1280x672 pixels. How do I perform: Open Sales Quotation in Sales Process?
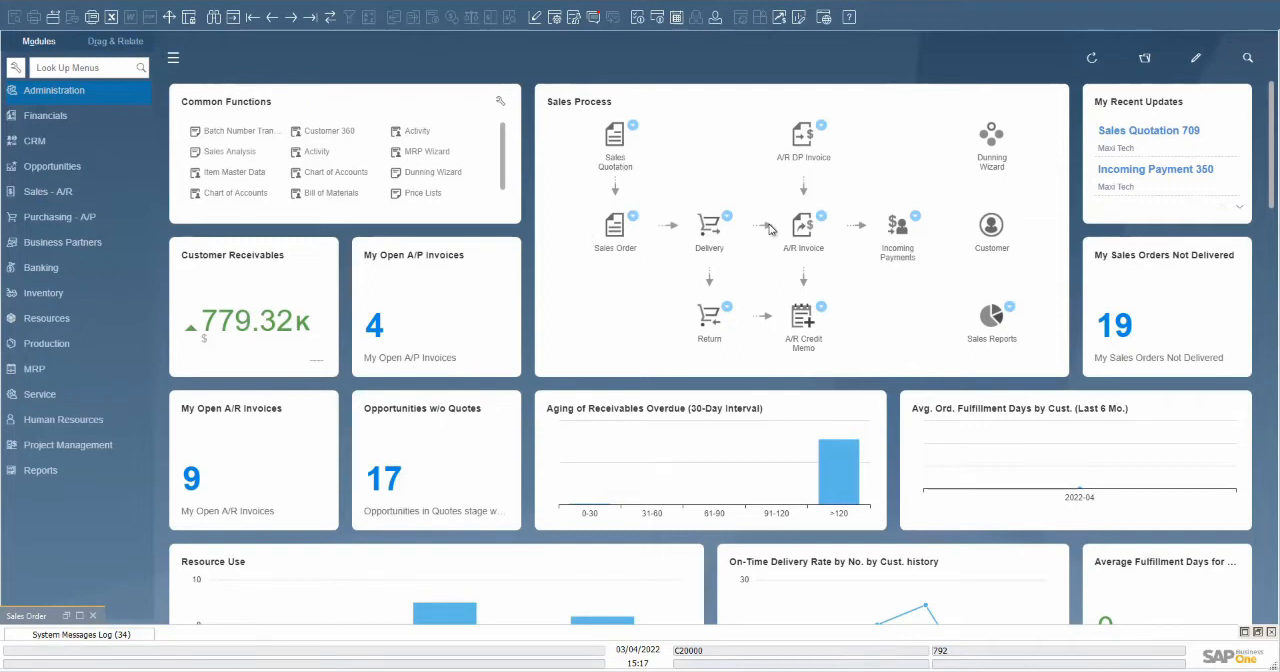pos(614,134)
